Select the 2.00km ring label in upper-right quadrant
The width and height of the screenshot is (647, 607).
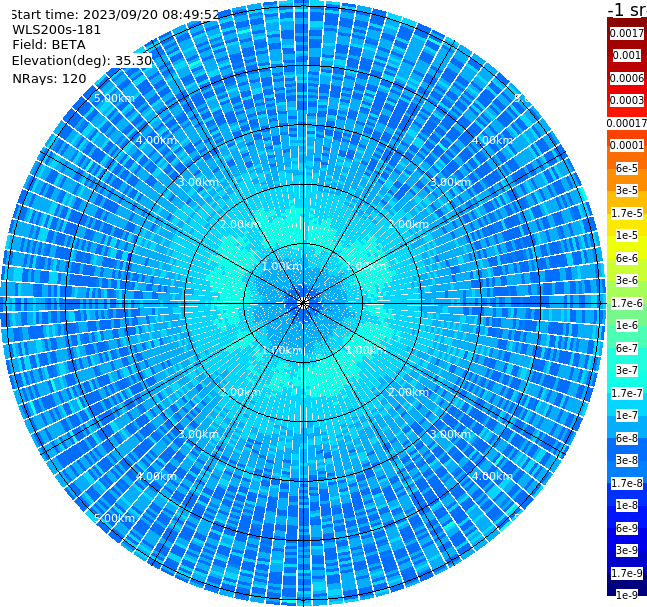click(x=408, y=224)
